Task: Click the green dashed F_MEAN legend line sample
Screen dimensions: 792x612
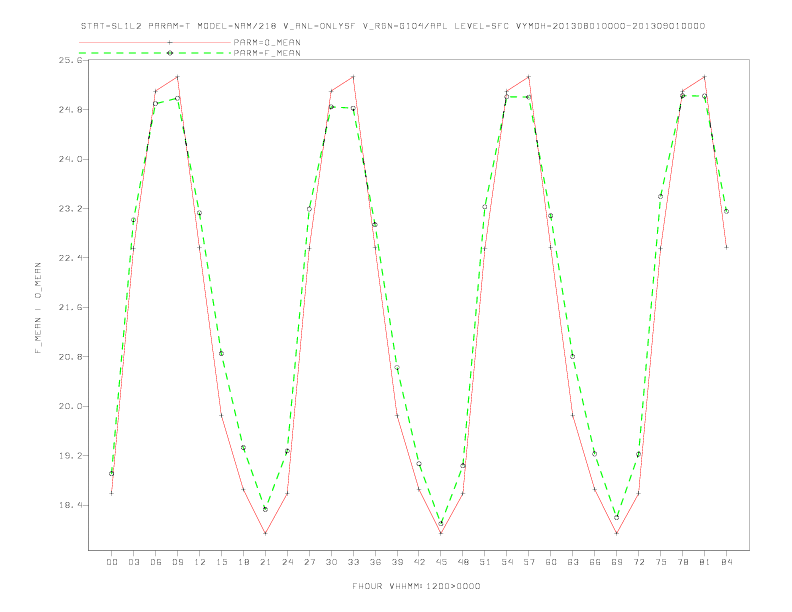Action: 155,53
